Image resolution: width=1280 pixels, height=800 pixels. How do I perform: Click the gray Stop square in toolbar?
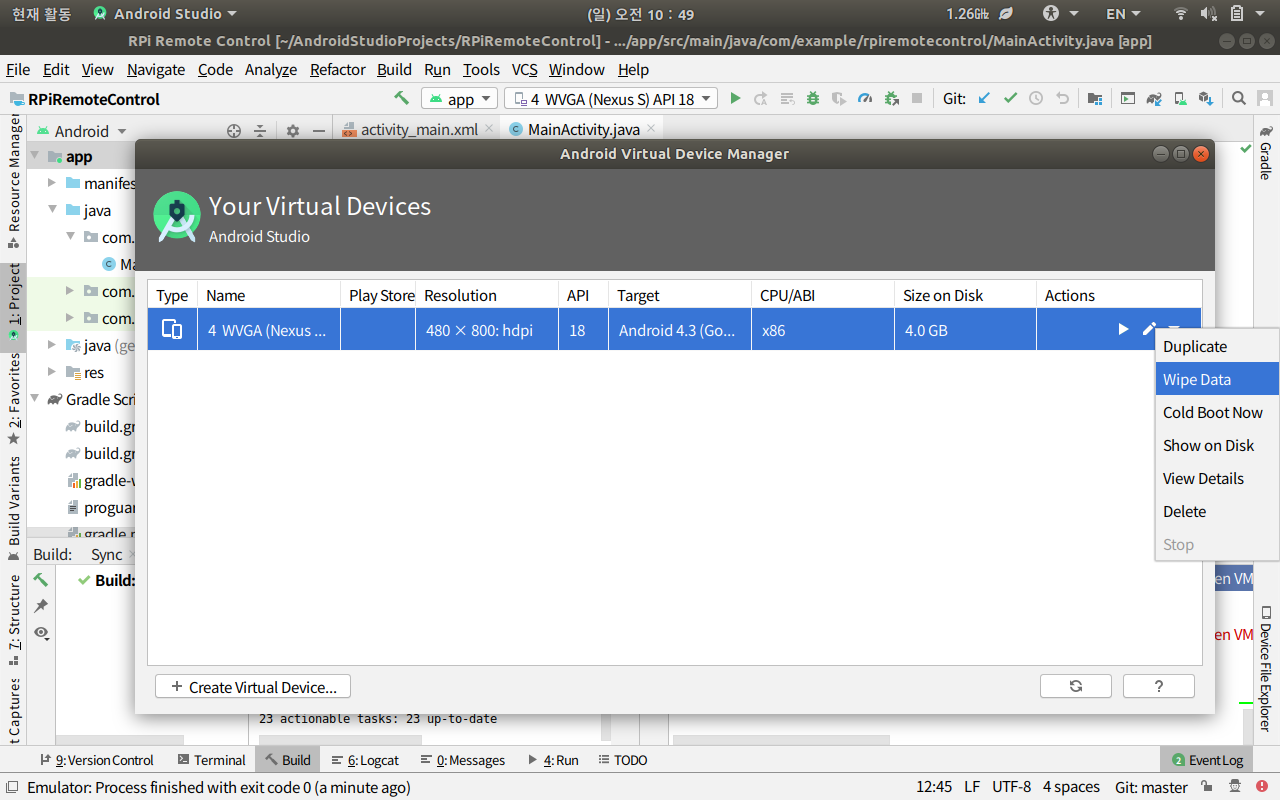pos(917,98)
